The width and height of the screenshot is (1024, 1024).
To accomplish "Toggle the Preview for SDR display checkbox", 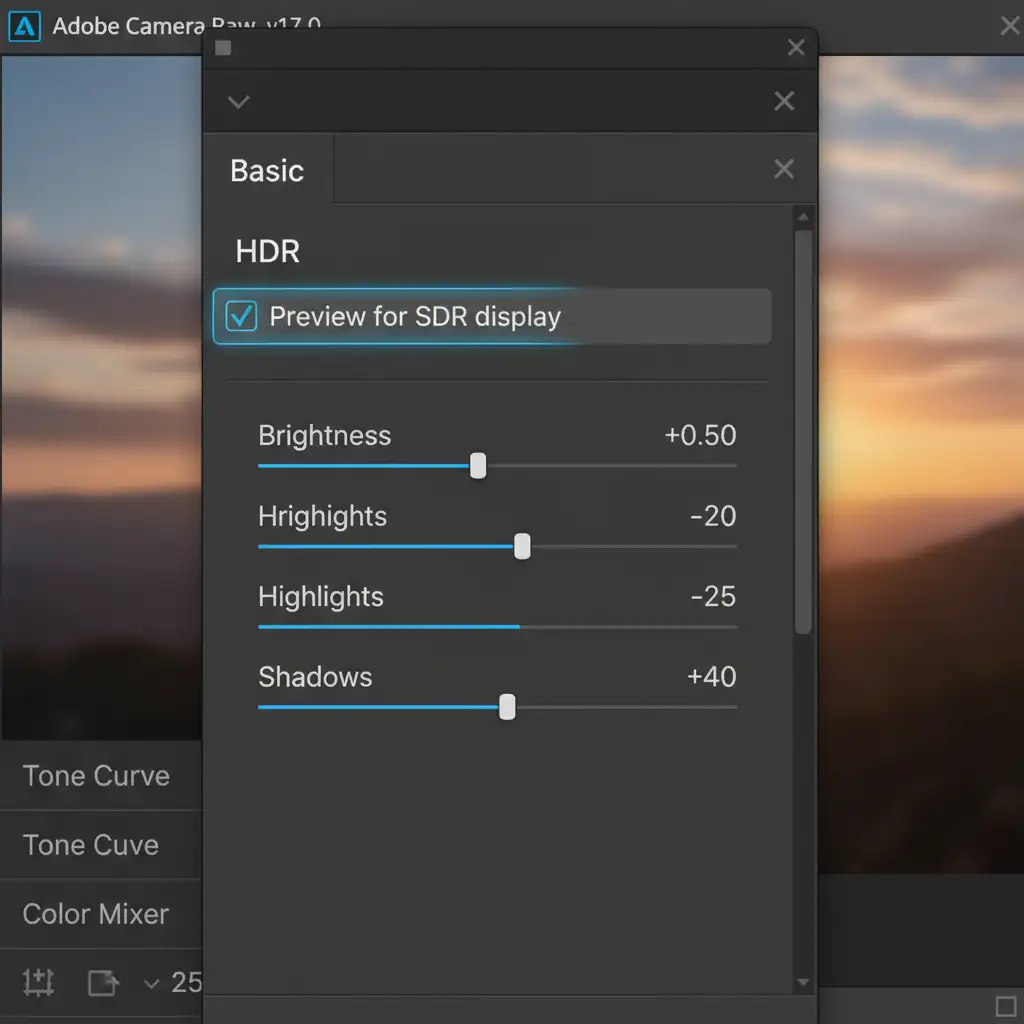I will pos(241,317).
